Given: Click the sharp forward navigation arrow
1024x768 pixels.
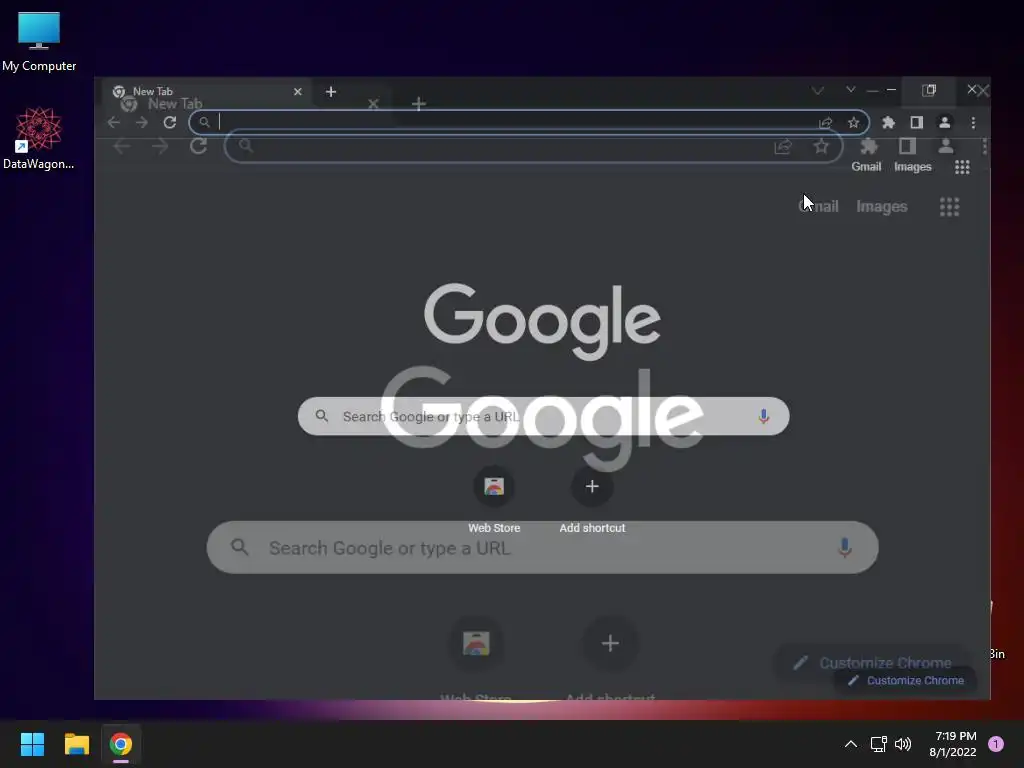Looking at the screenshot, I should pos(142,122).
